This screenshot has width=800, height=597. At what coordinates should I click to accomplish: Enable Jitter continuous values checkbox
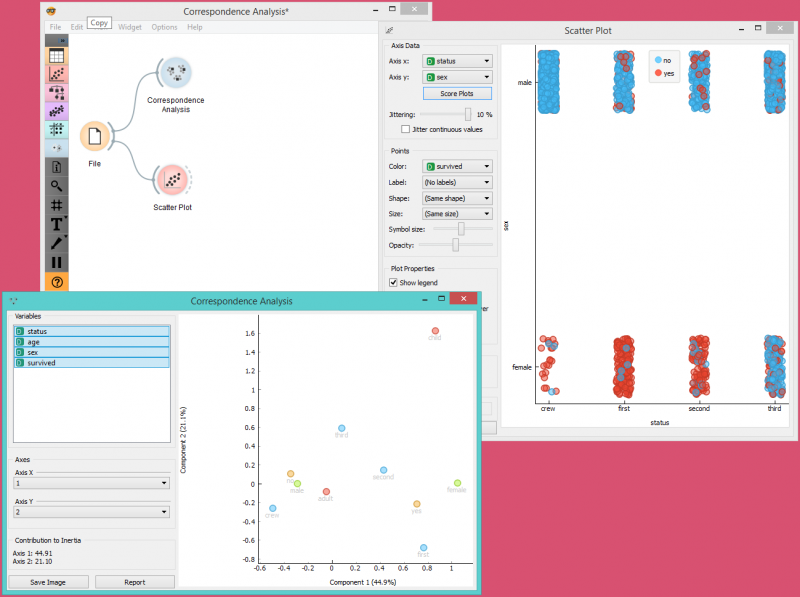click(x=405, y=129)
